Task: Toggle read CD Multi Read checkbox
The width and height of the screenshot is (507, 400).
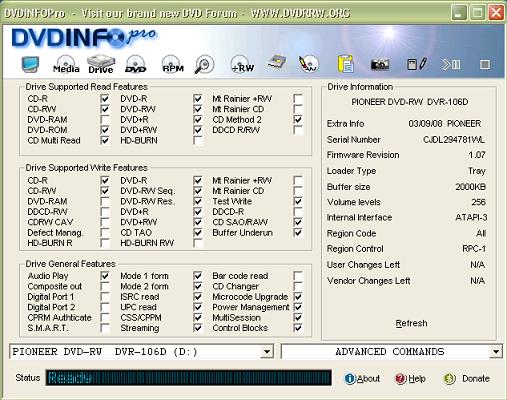Action: 105,140
